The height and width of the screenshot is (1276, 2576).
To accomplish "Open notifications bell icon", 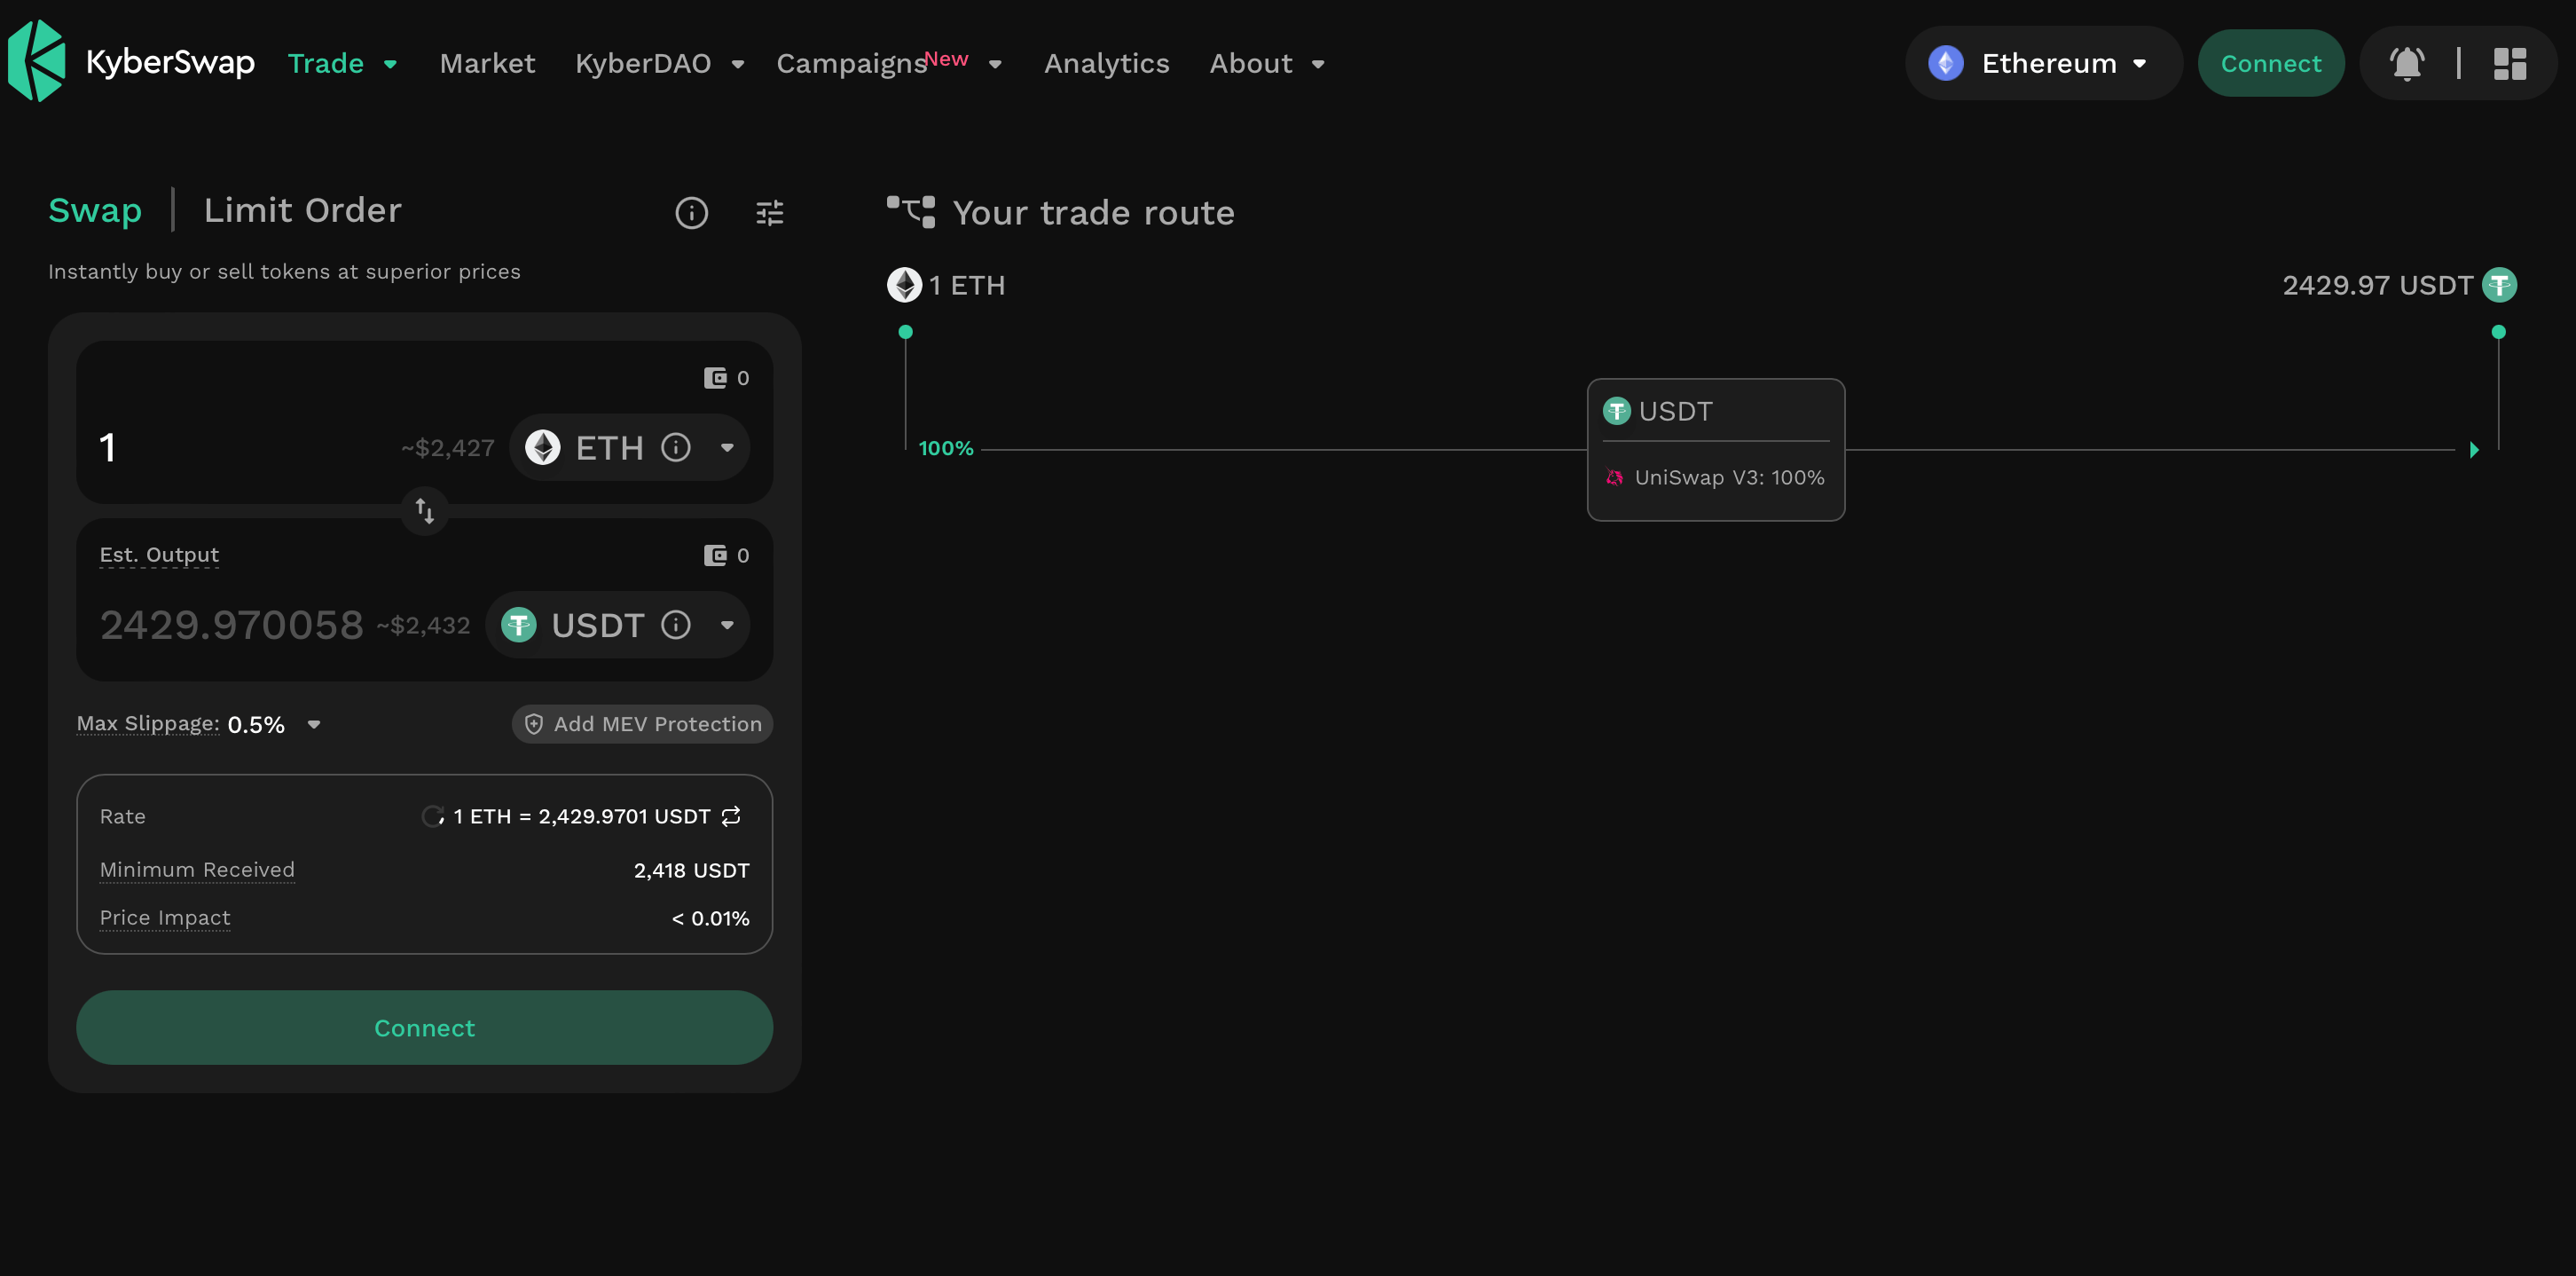I will 2406,63.
